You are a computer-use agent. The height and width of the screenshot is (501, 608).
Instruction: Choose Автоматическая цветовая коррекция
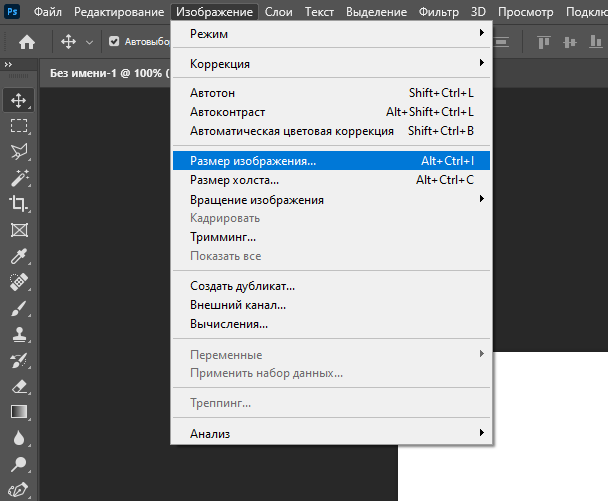[x=332, y=131]
